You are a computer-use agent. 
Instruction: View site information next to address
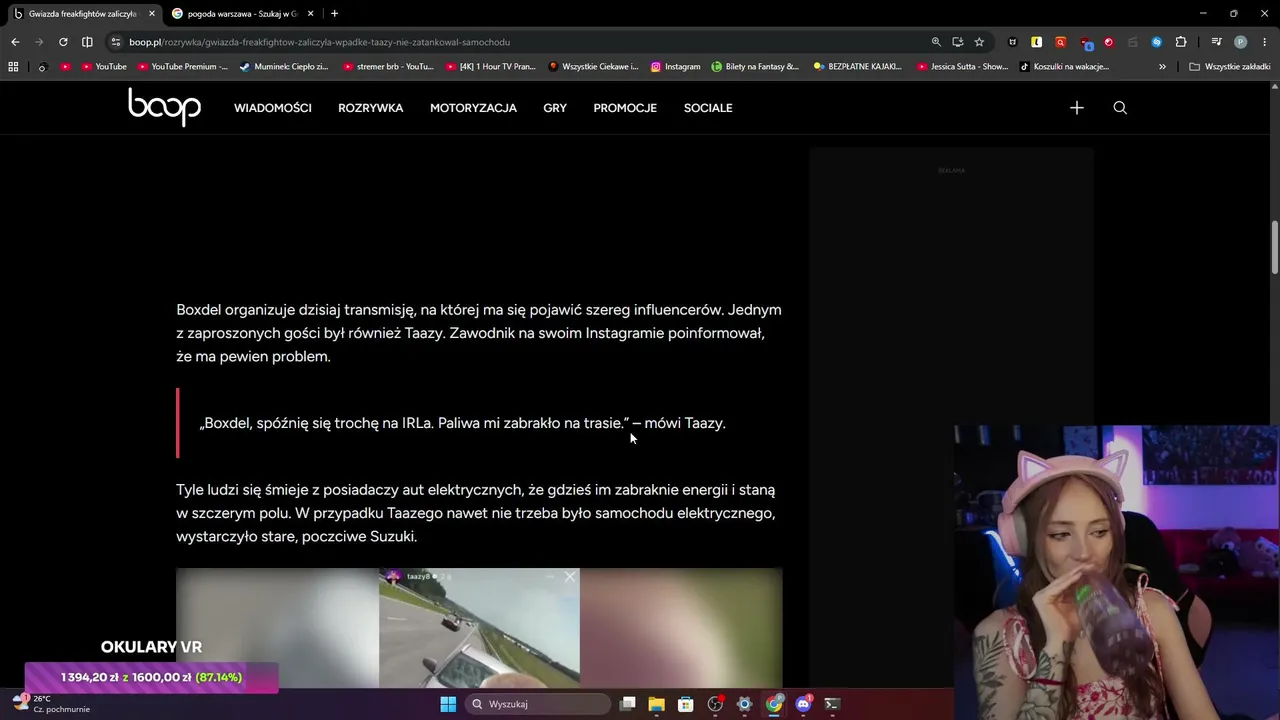116,42
